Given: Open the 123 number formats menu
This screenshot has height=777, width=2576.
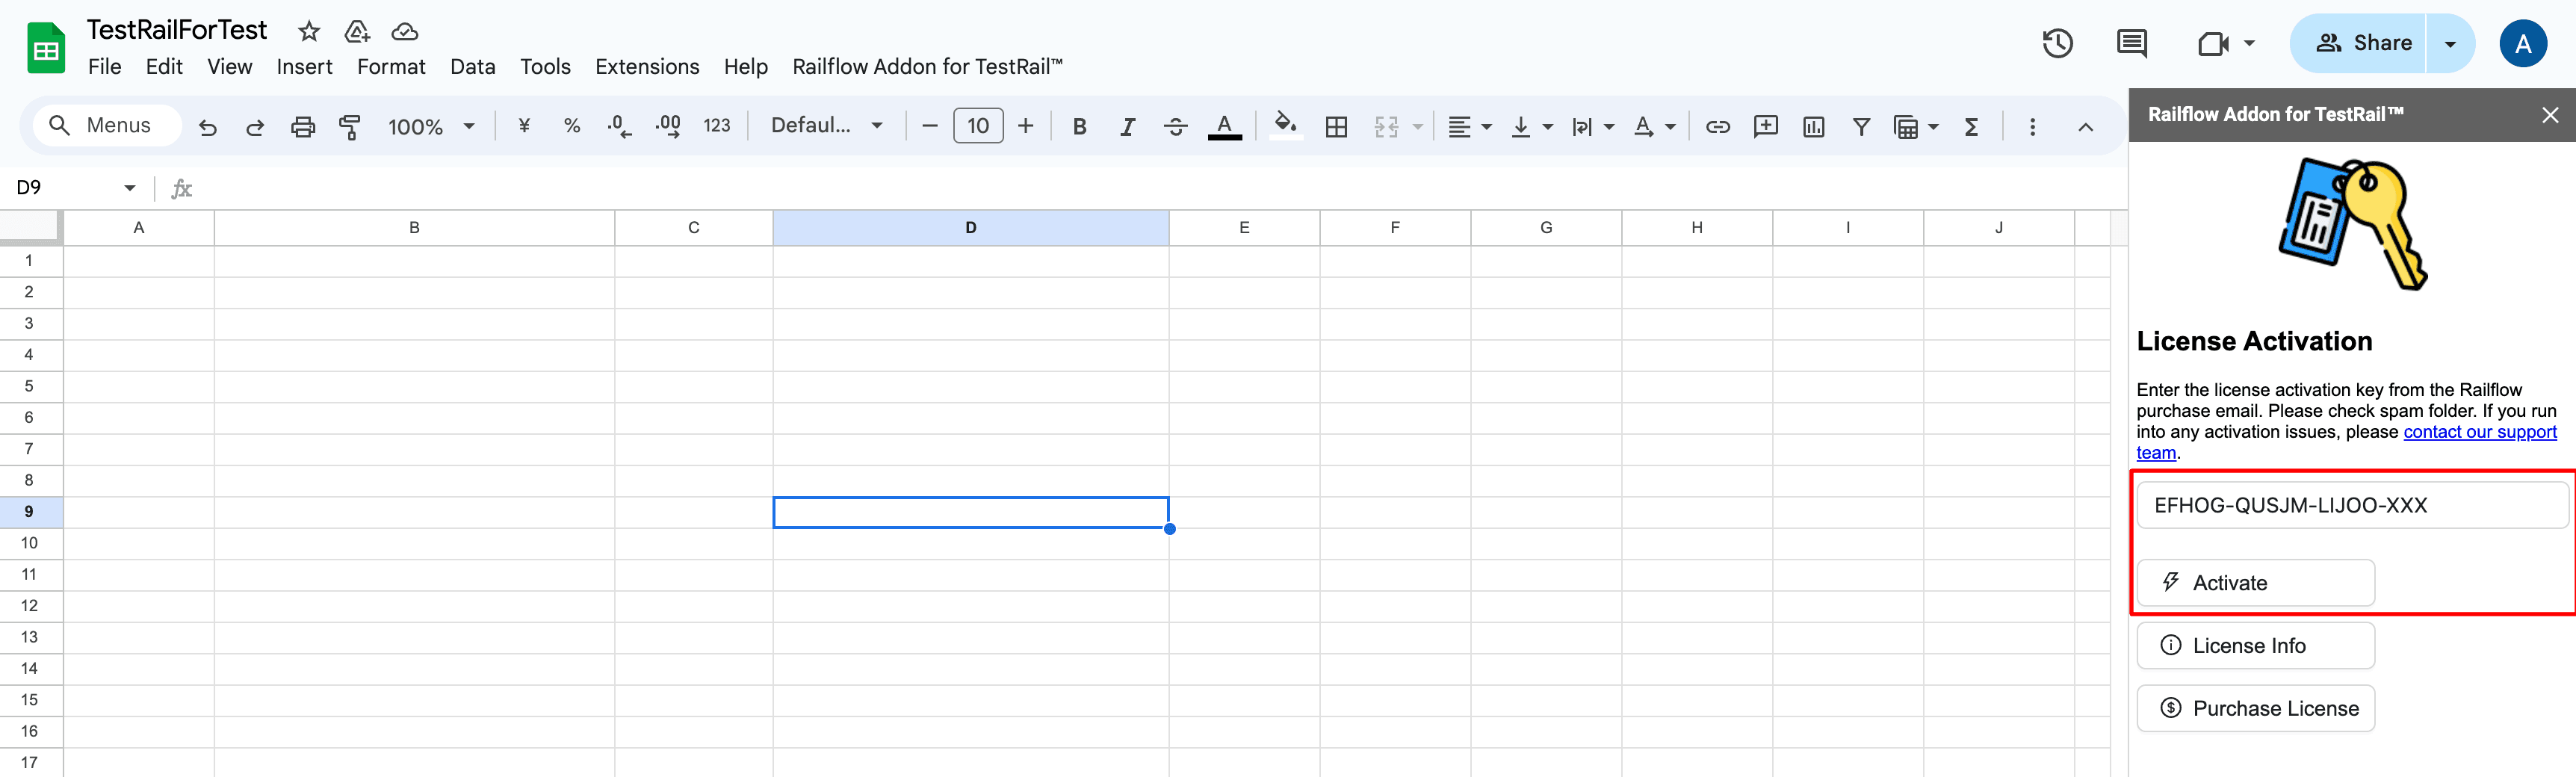Looking at the screenshot, I should pyautogui.click(x=716, y=126).
